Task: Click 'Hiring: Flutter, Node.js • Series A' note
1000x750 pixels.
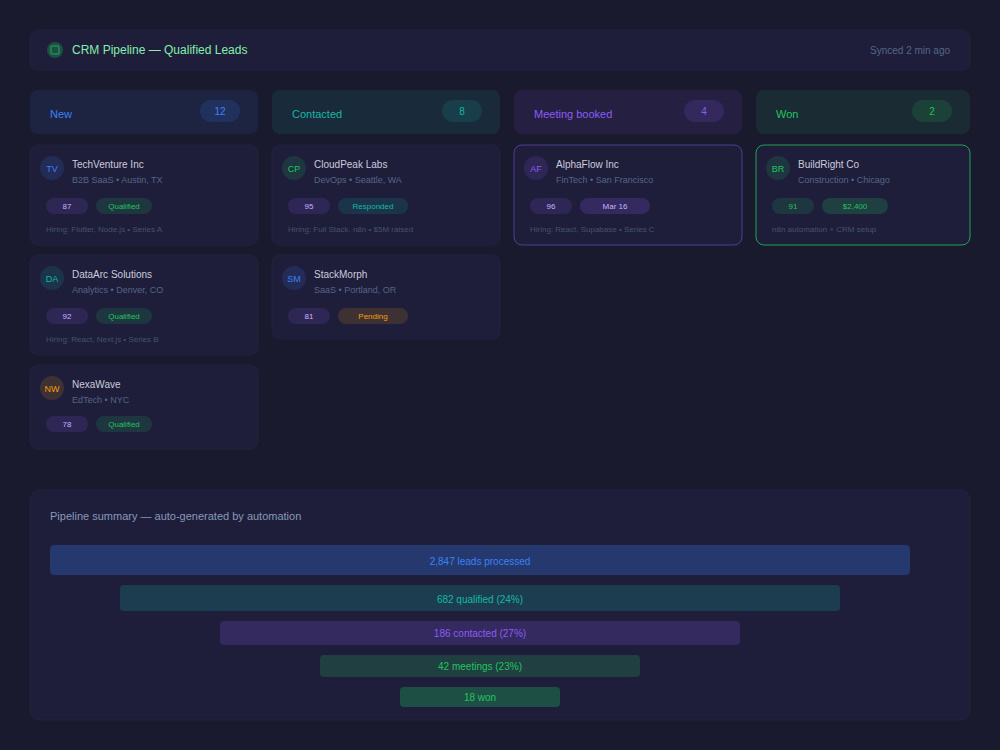Action: point(104,230)
